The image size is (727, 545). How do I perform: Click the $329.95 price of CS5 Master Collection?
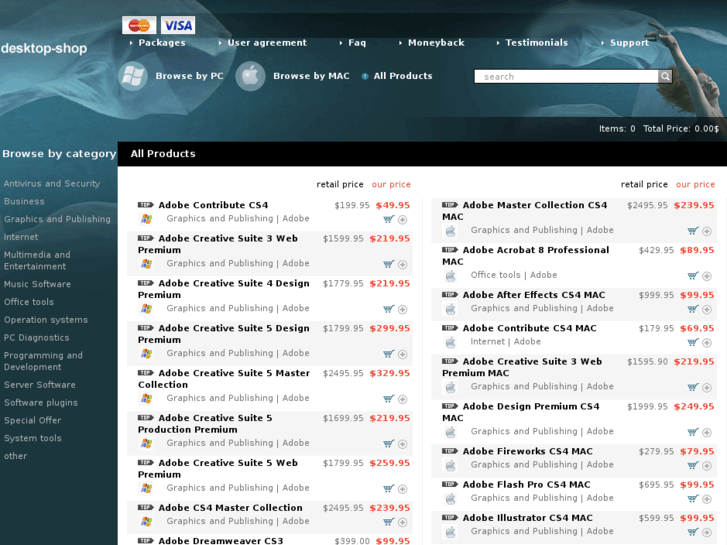[x=389, y=373]
